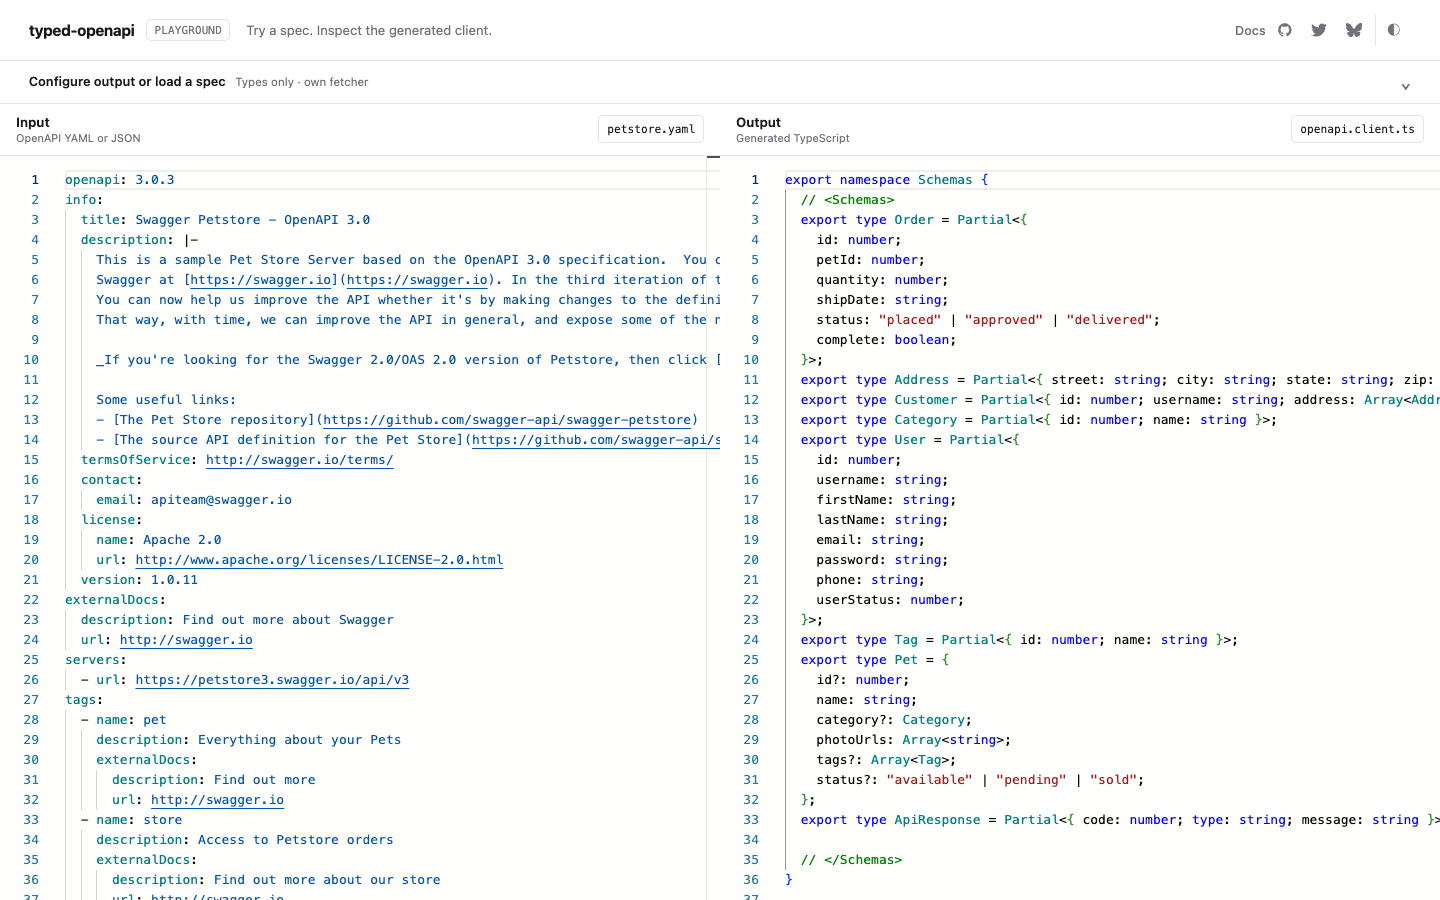Click 'complete: boolean;' output line
This screenshot has width=1440, height=900.
[886, 340]
